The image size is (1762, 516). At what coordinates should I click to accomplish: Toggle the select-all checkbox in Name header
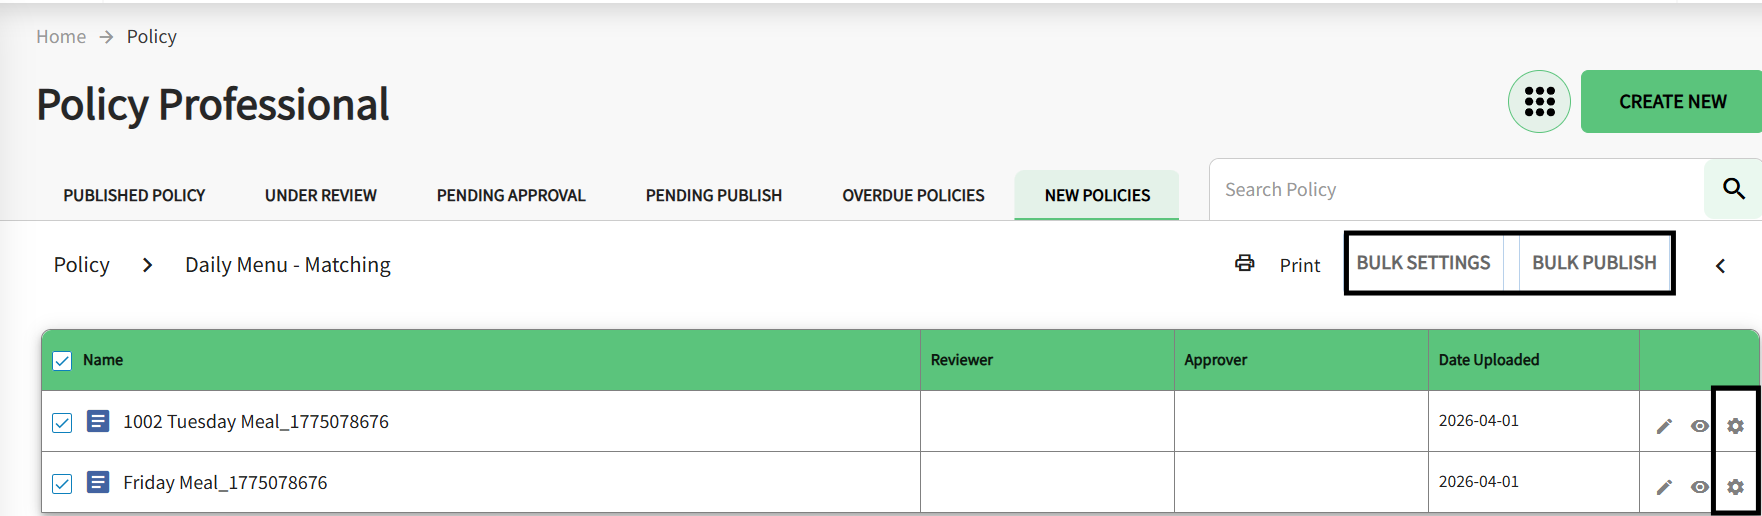click(x=62, y=361)
